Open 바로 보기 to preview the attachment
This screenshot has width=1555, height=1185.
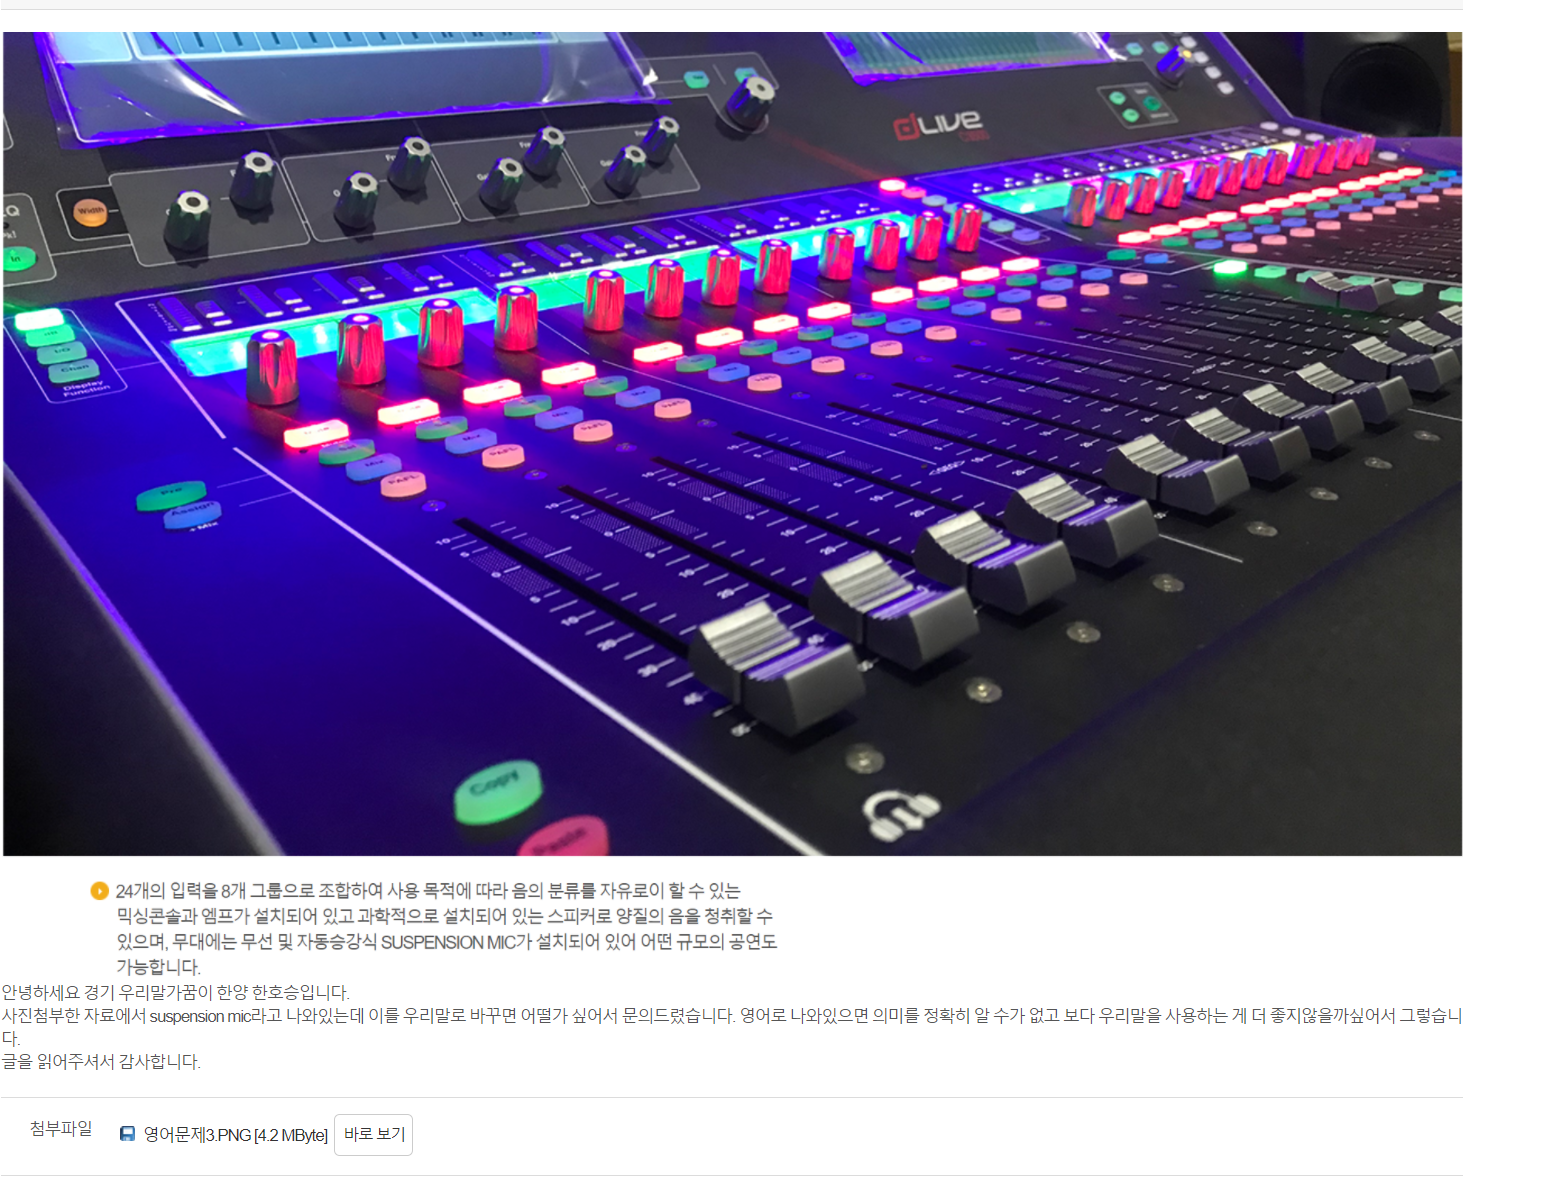(x=373, y=1134)
